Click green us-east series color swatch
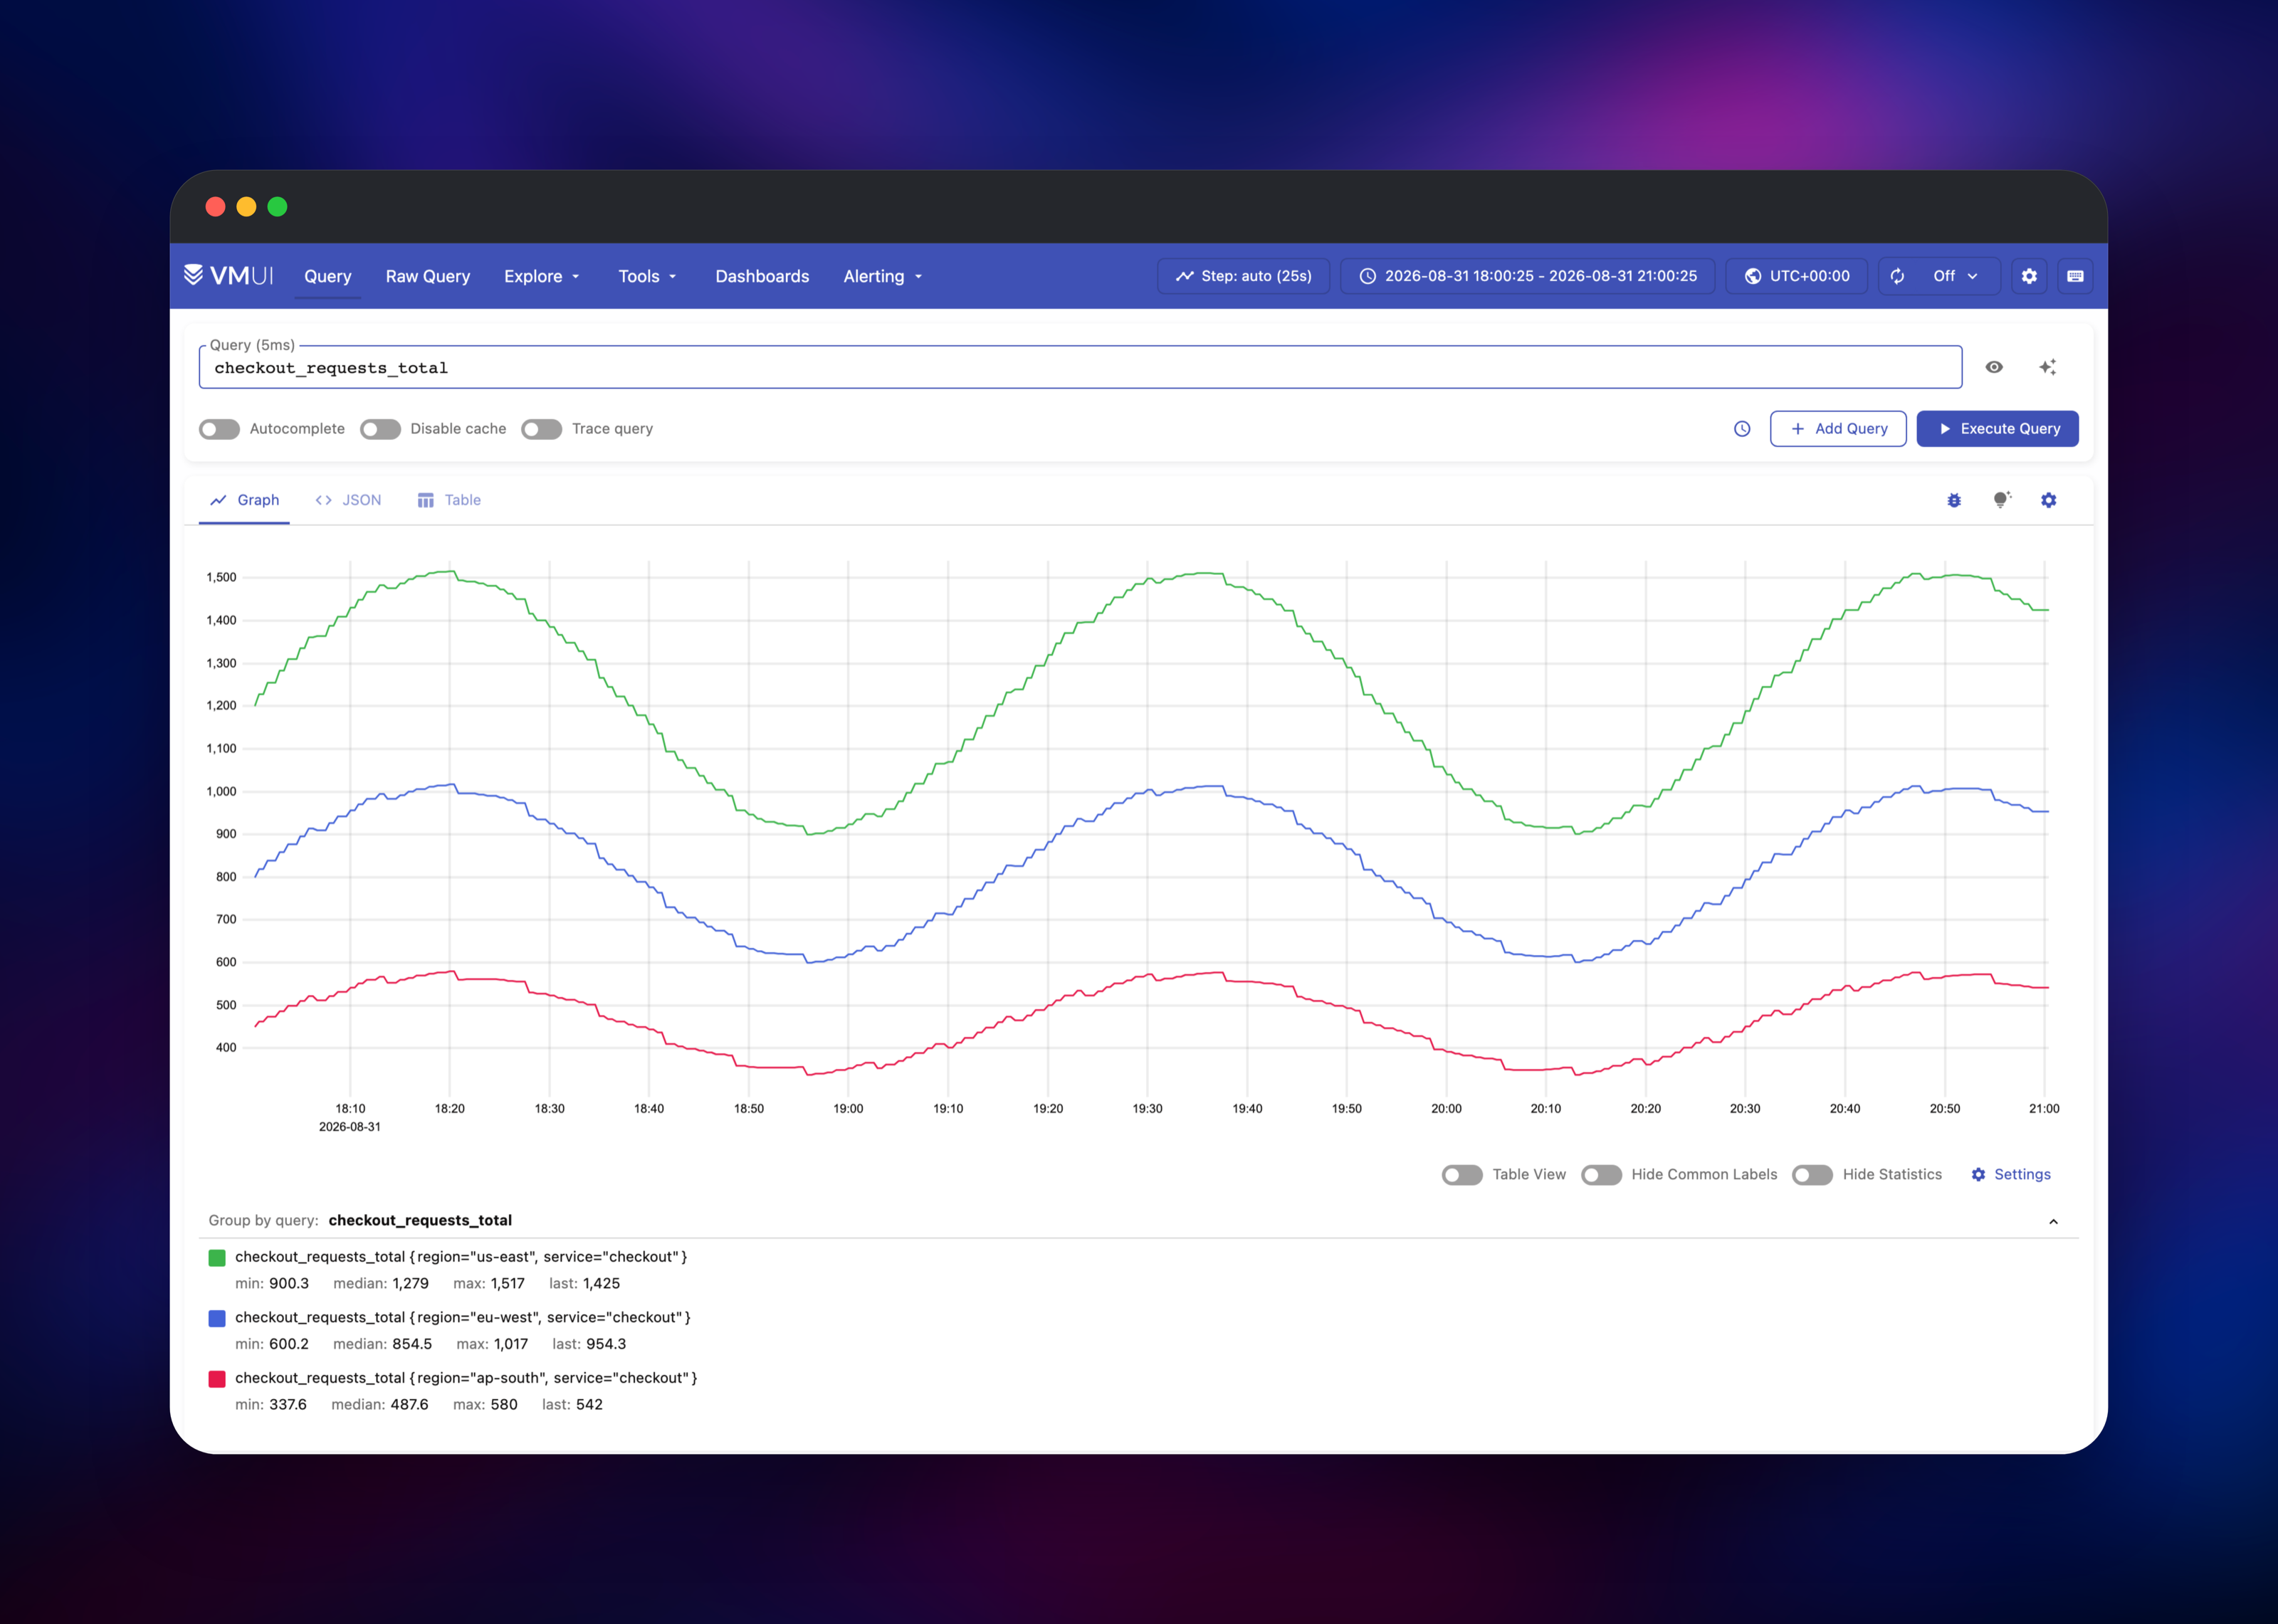Viewport: 2278px width, 1624px height. click(x=217, y=1258)
